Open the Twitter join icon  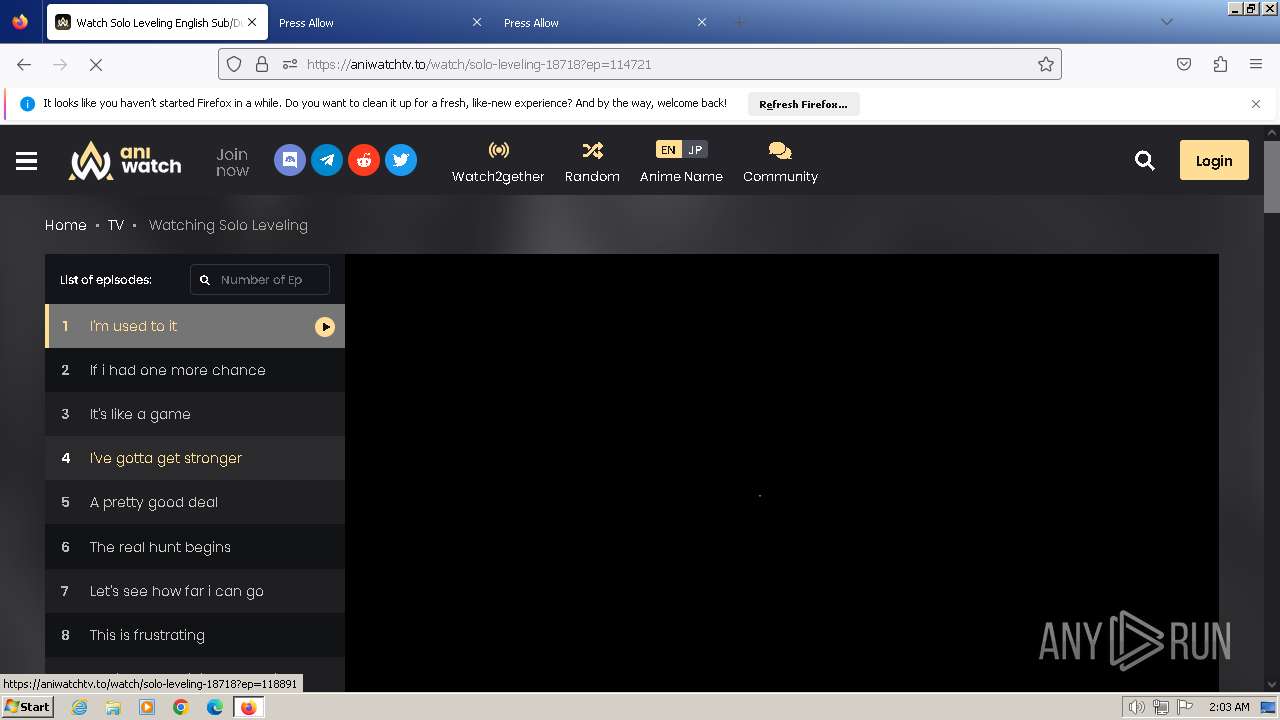pyautogui.click(x=401, y=160)
